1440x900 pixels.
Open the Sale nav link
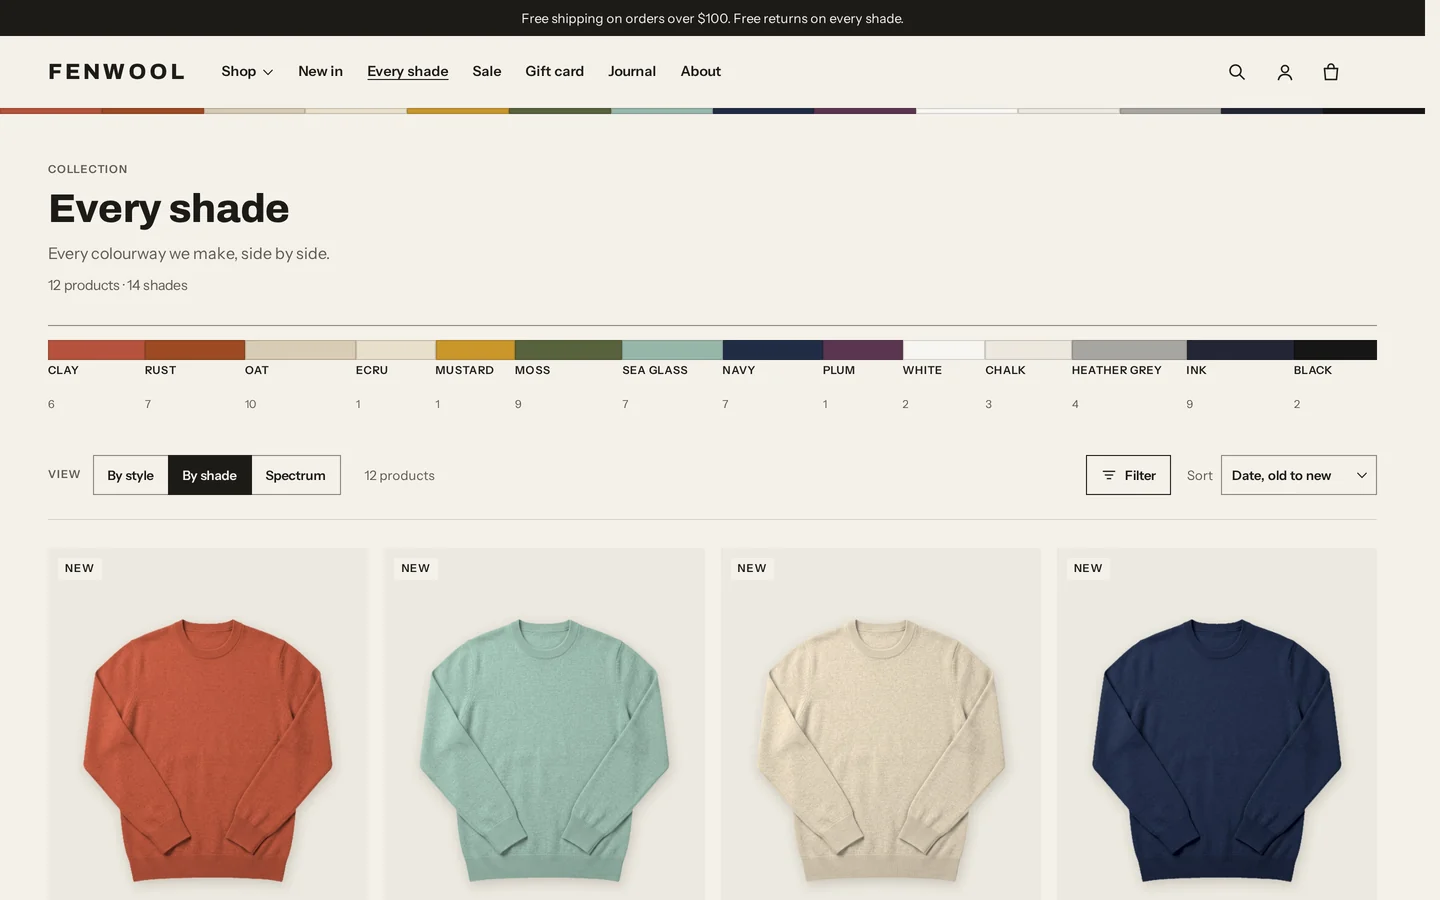(487, 72)
